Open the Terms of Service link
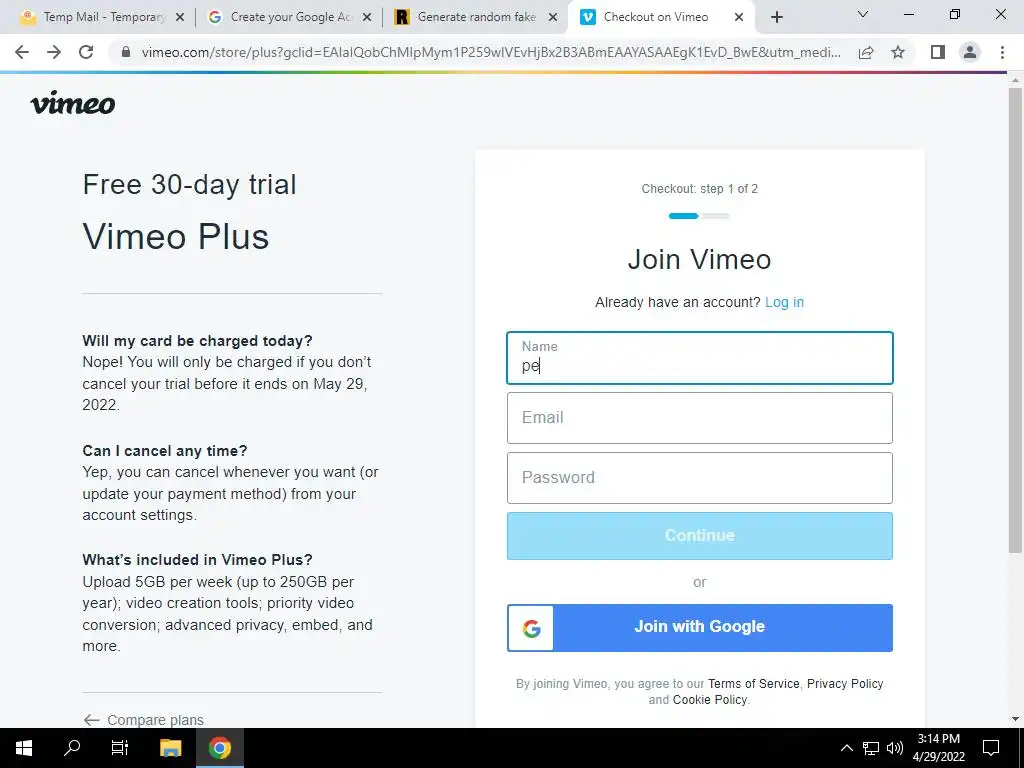 (x=754, y=684)
